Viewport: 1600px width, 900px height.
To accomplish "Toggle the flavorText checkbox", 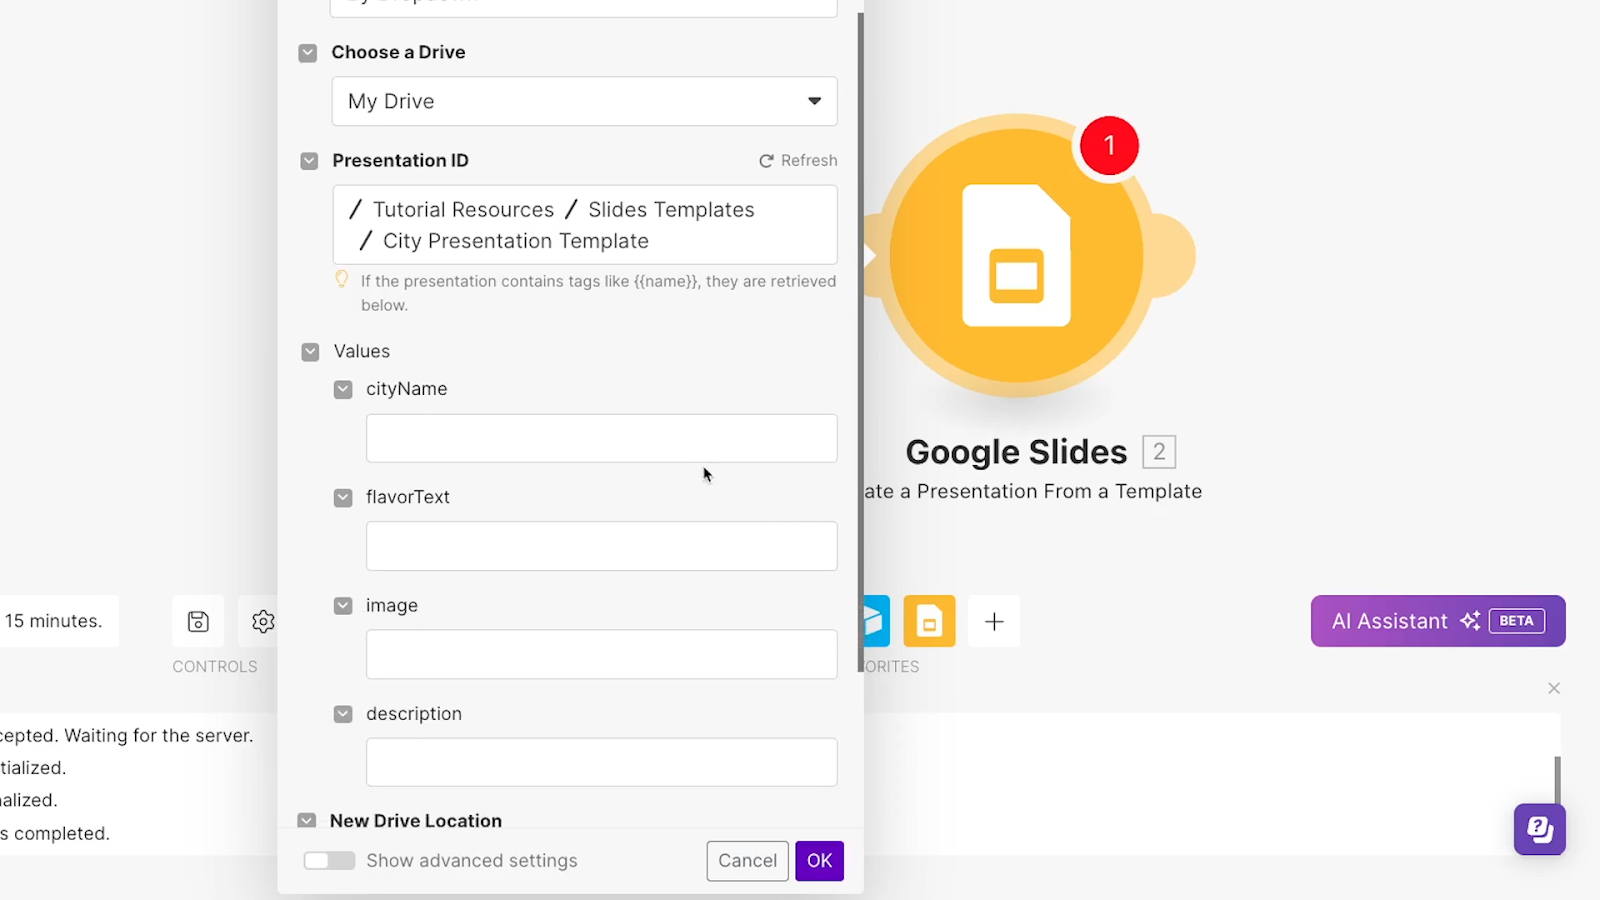I will pos(343,497).
